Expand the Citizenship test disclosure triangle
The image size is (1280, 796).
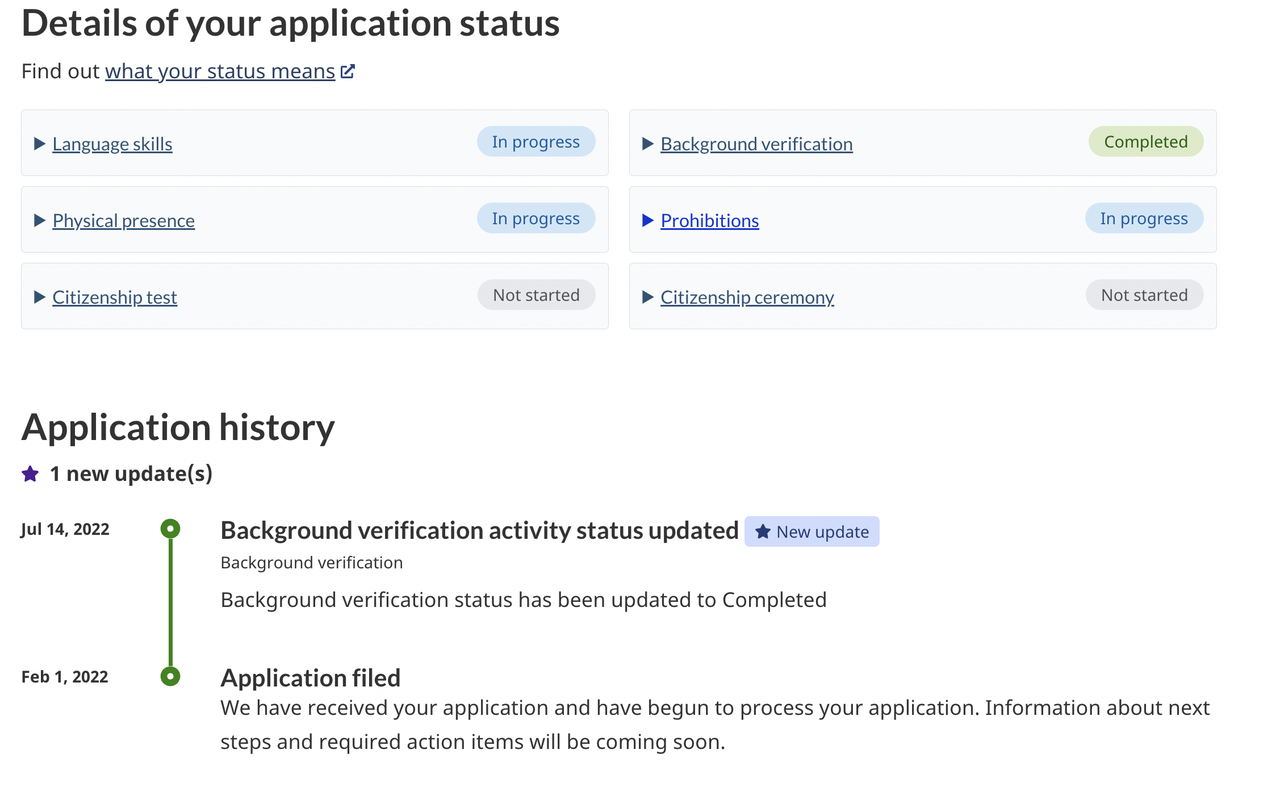[x=40, y=297]
